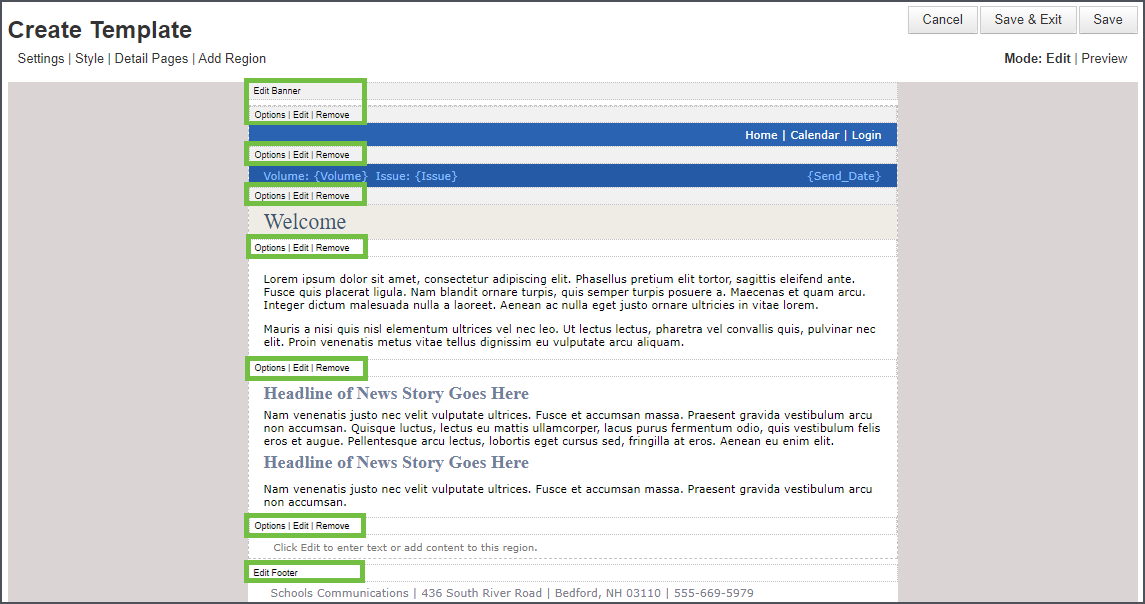Click the first 'Headline of News Story Goes Here'

click(x=396, y=394)
